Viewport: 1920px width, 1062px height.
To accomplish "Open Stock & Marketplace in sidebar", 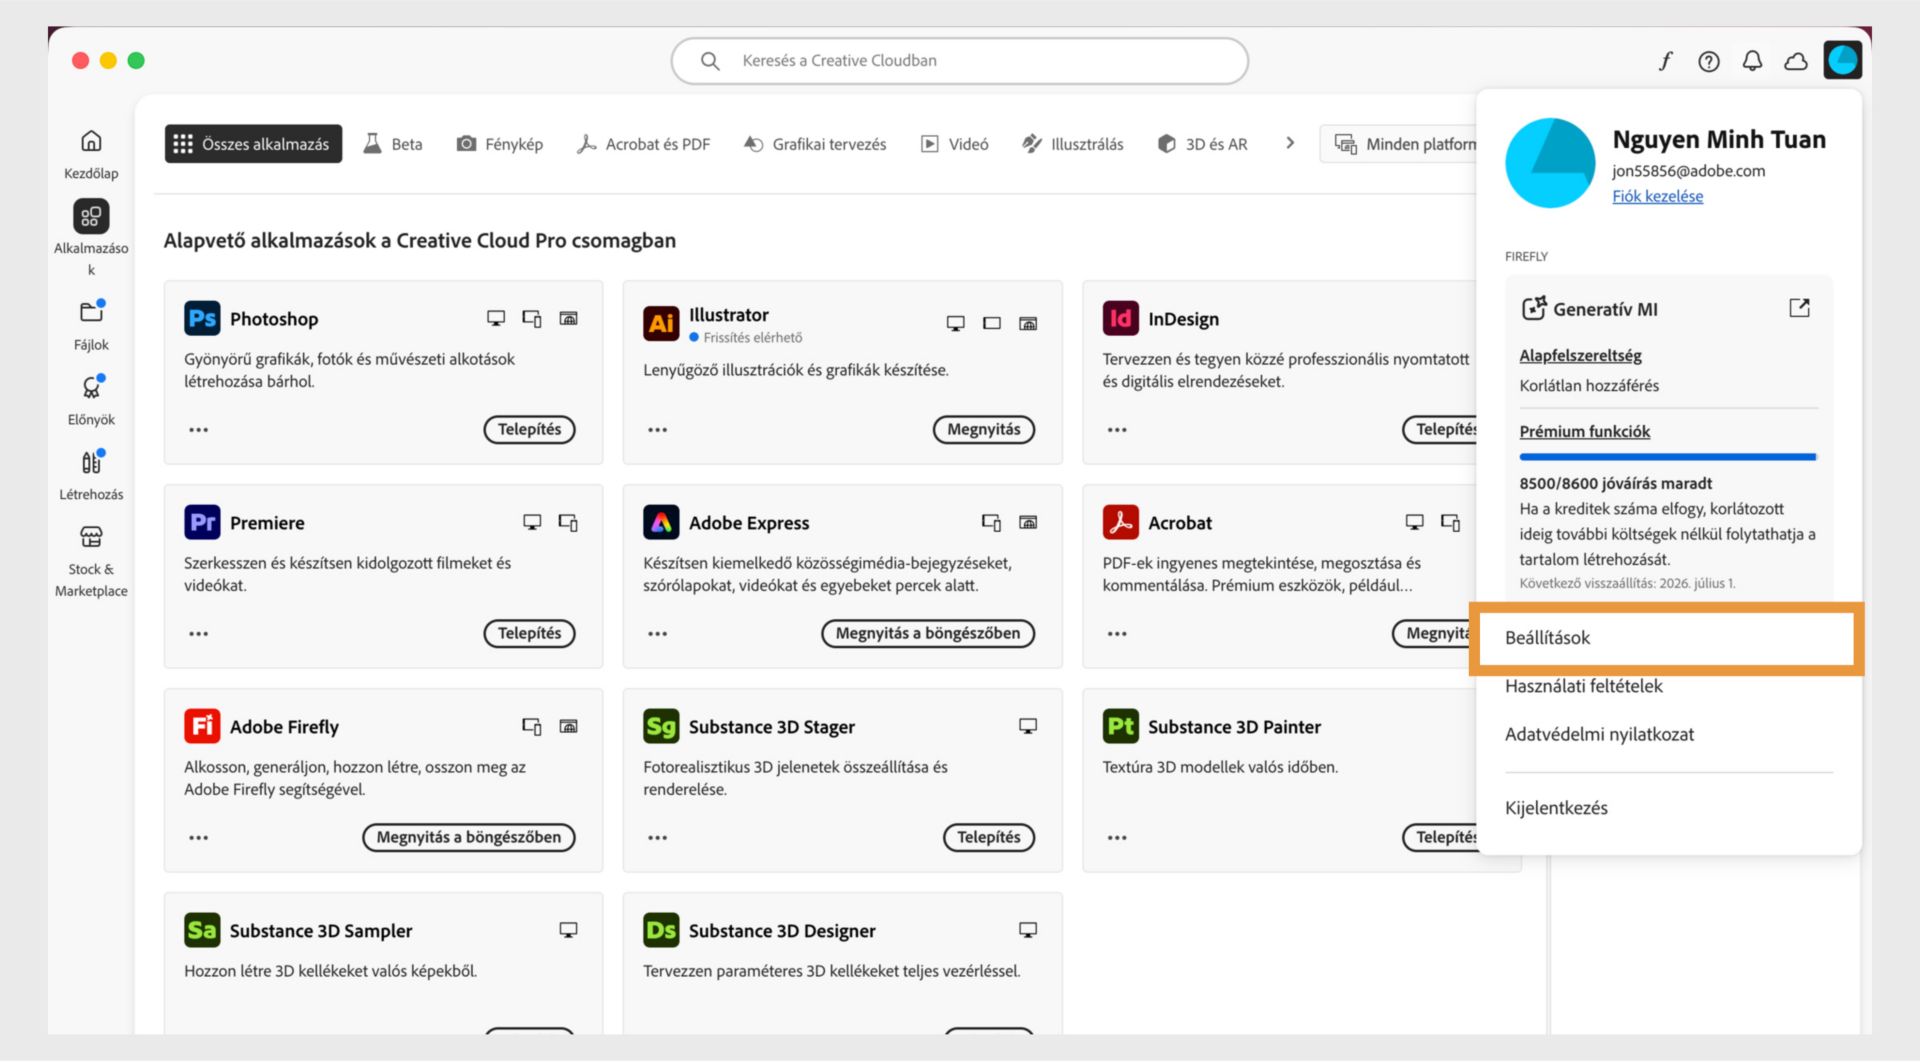I will pyautogui.click(x=91, y=537).
